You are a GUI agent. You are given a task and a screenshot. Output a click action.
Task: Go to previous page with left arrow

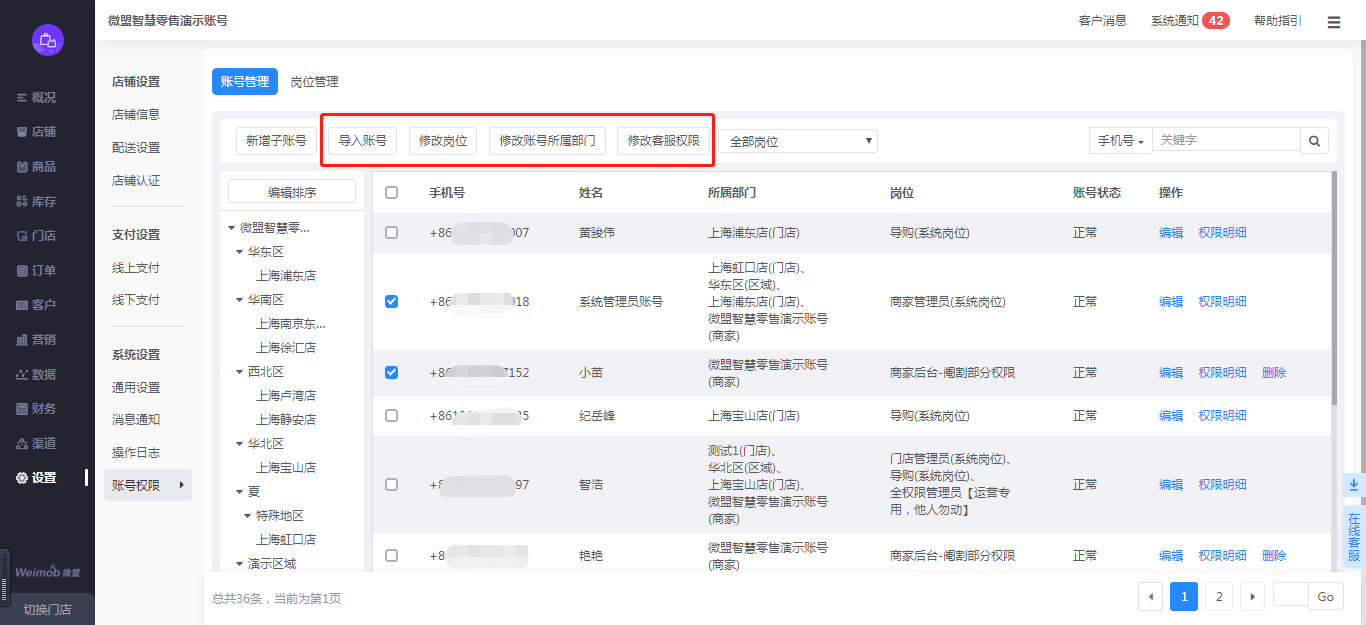click(x=1151, y=597)
